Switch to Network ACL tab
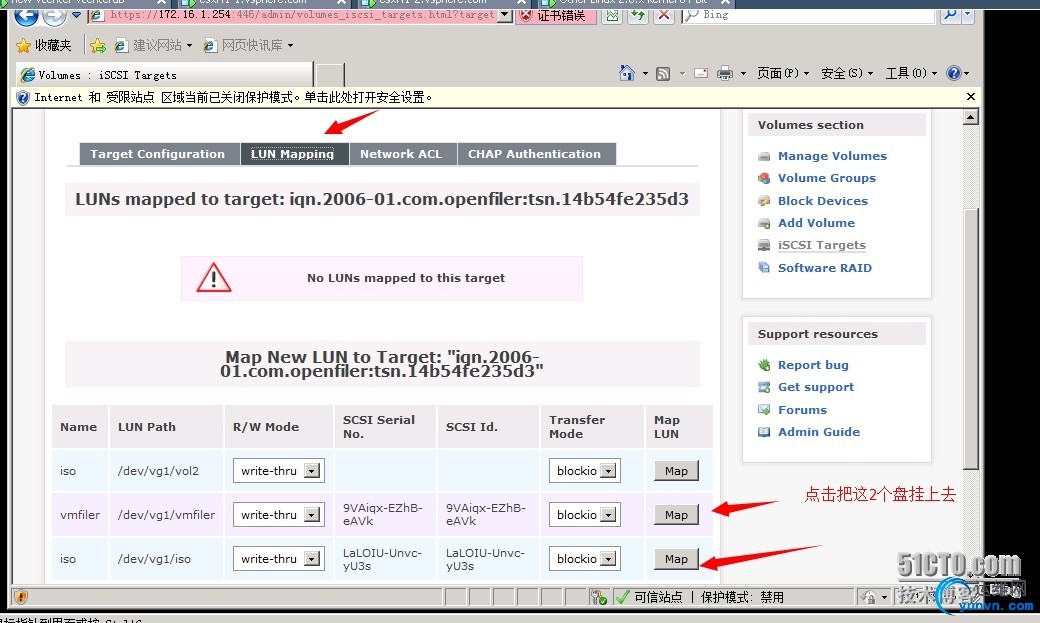 401,154
